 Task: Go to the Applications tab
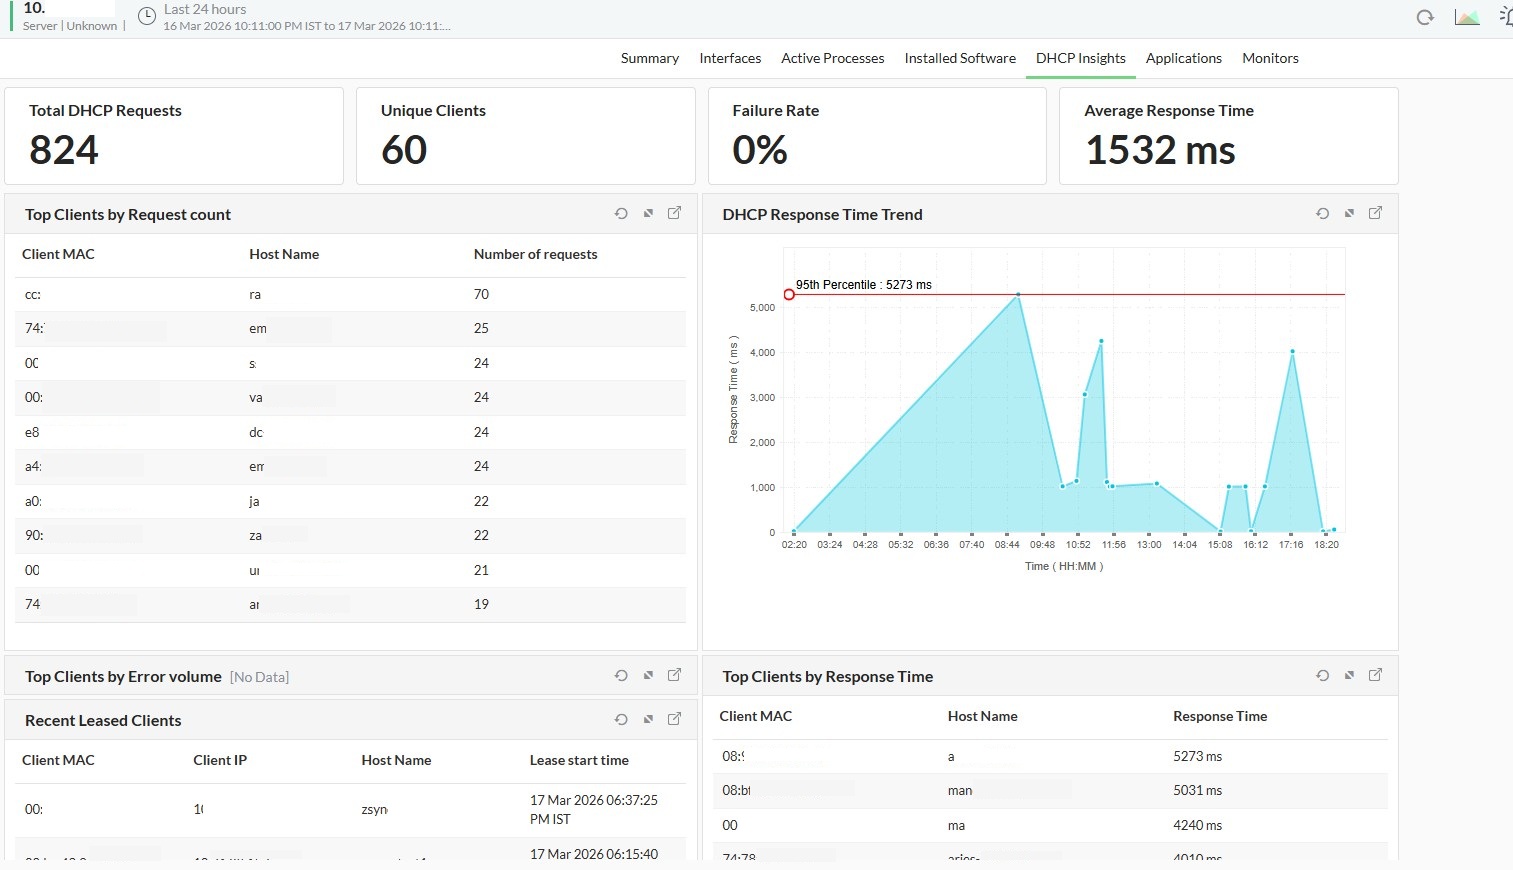[x=1184, y=58]
